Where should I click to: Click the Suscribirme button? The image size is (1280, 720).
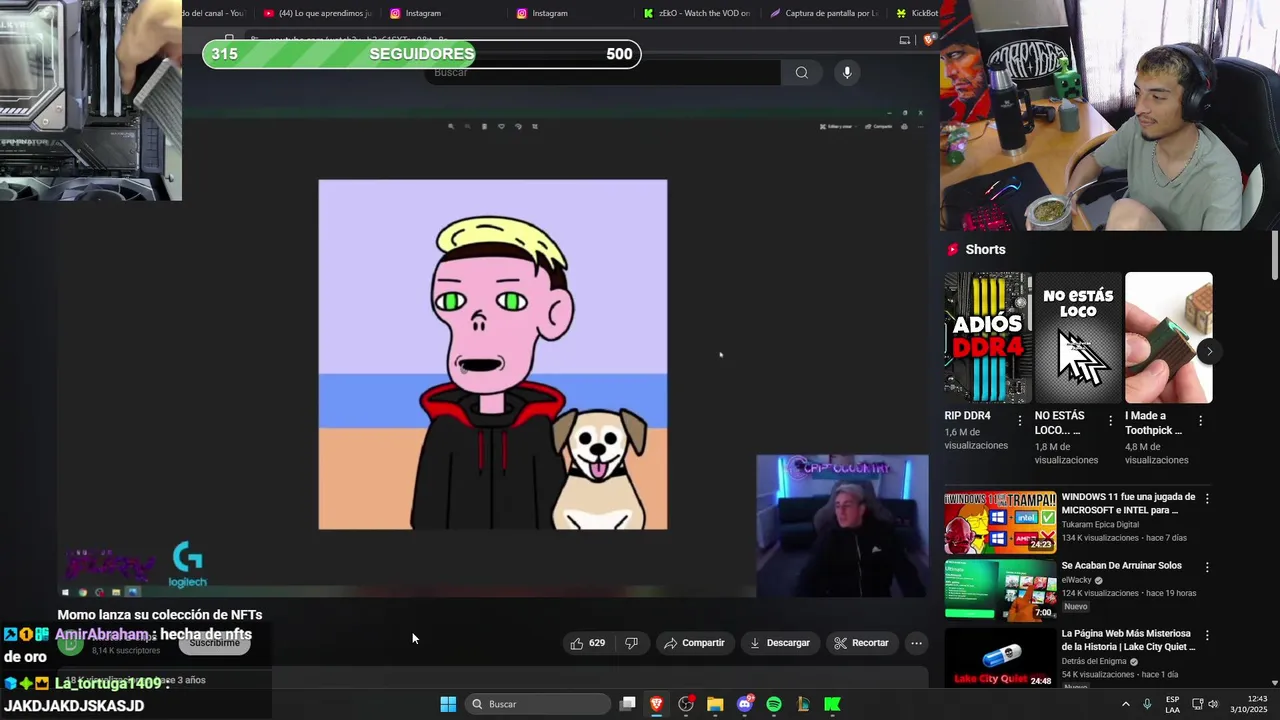point(214,643)
